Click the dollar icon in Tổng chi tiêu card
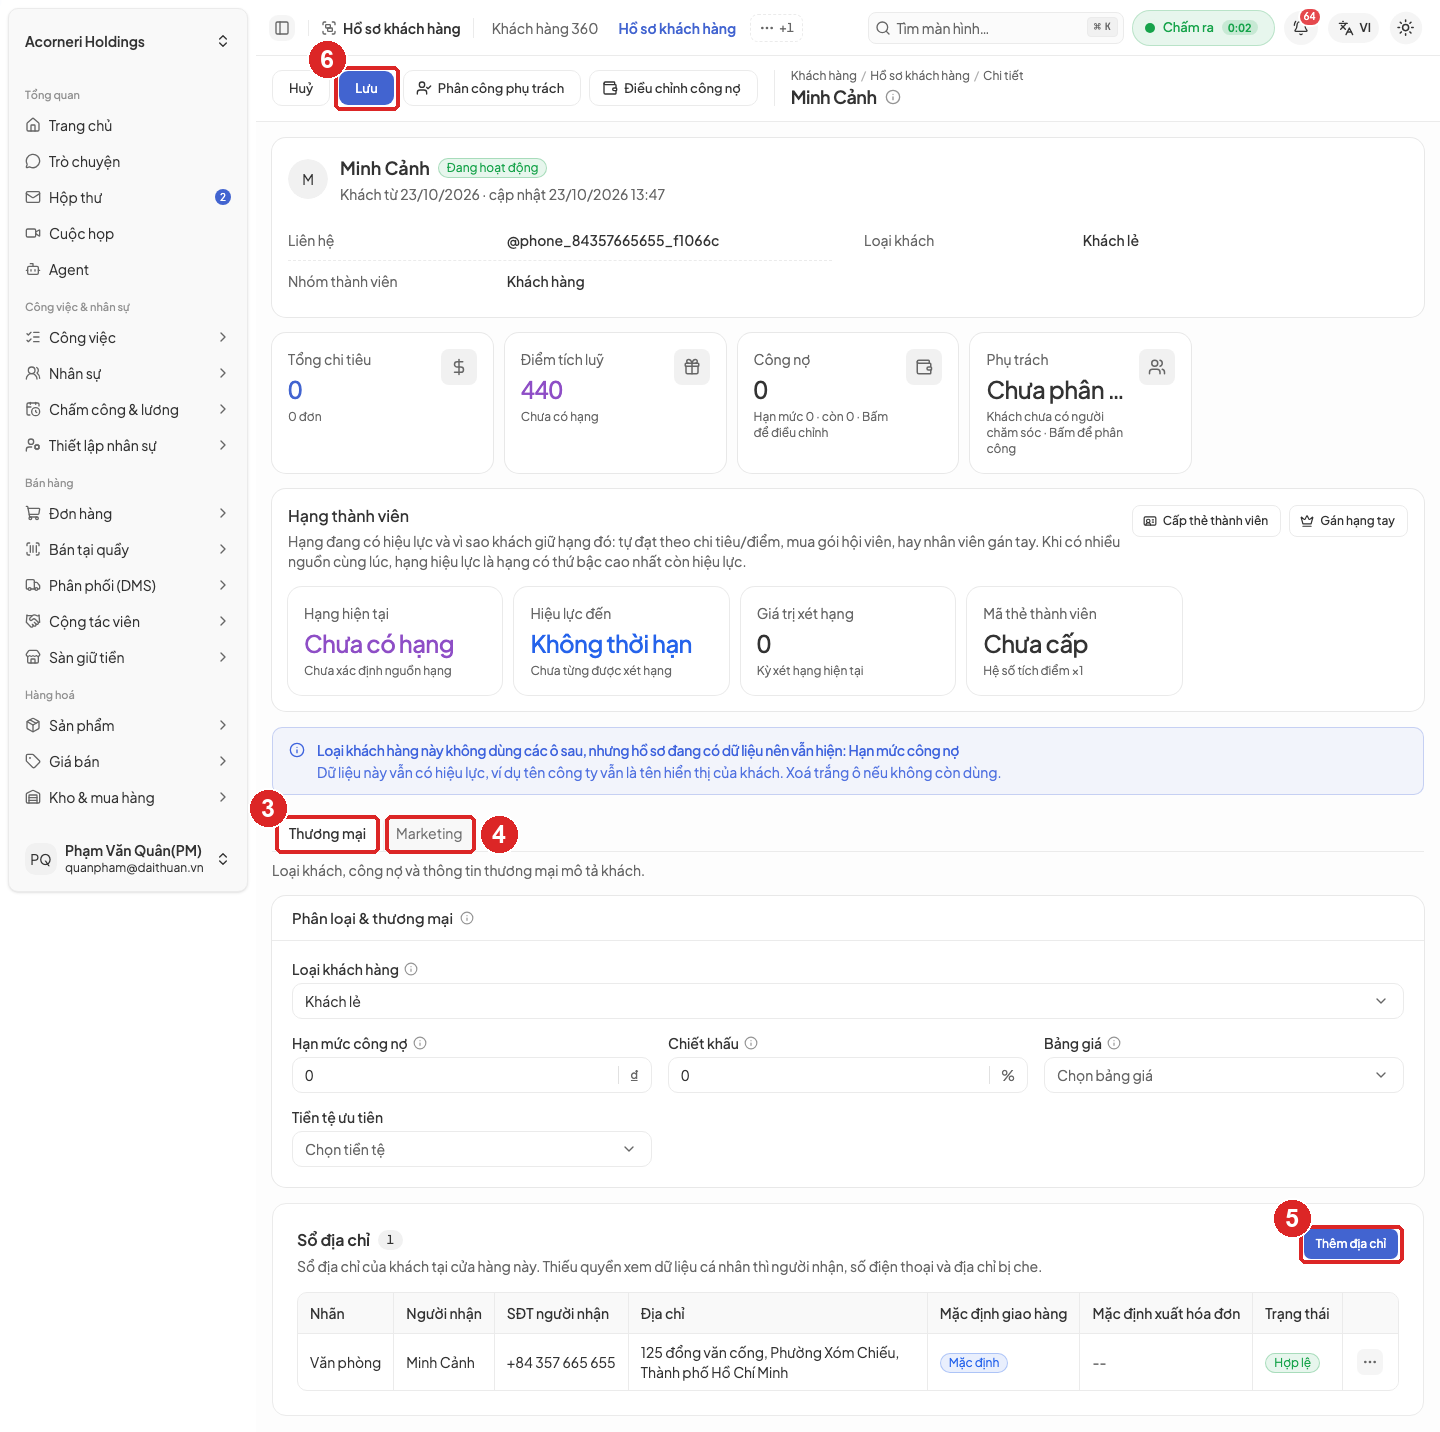 pyautogui.click(x=459, y=367)
